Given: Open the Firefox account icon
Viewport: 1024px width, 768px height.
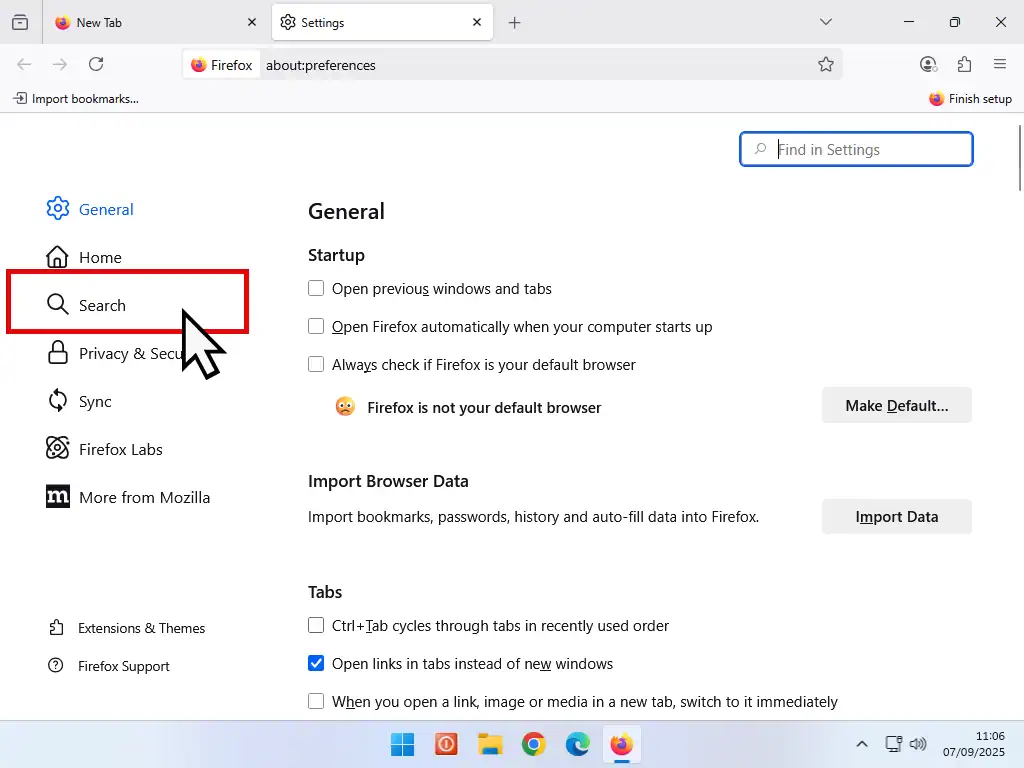Looking at the screenshot, I should pos(928,65).
